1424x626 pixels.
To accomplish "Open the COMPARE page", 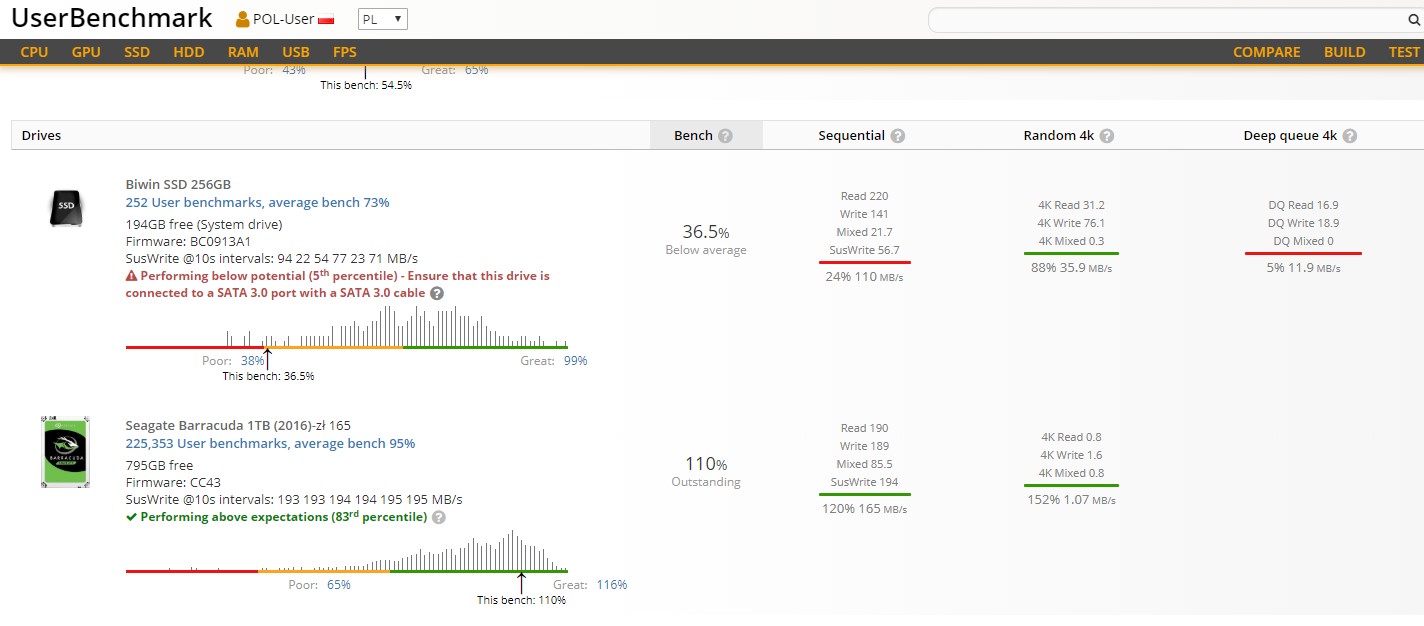I will (1267, 52).
